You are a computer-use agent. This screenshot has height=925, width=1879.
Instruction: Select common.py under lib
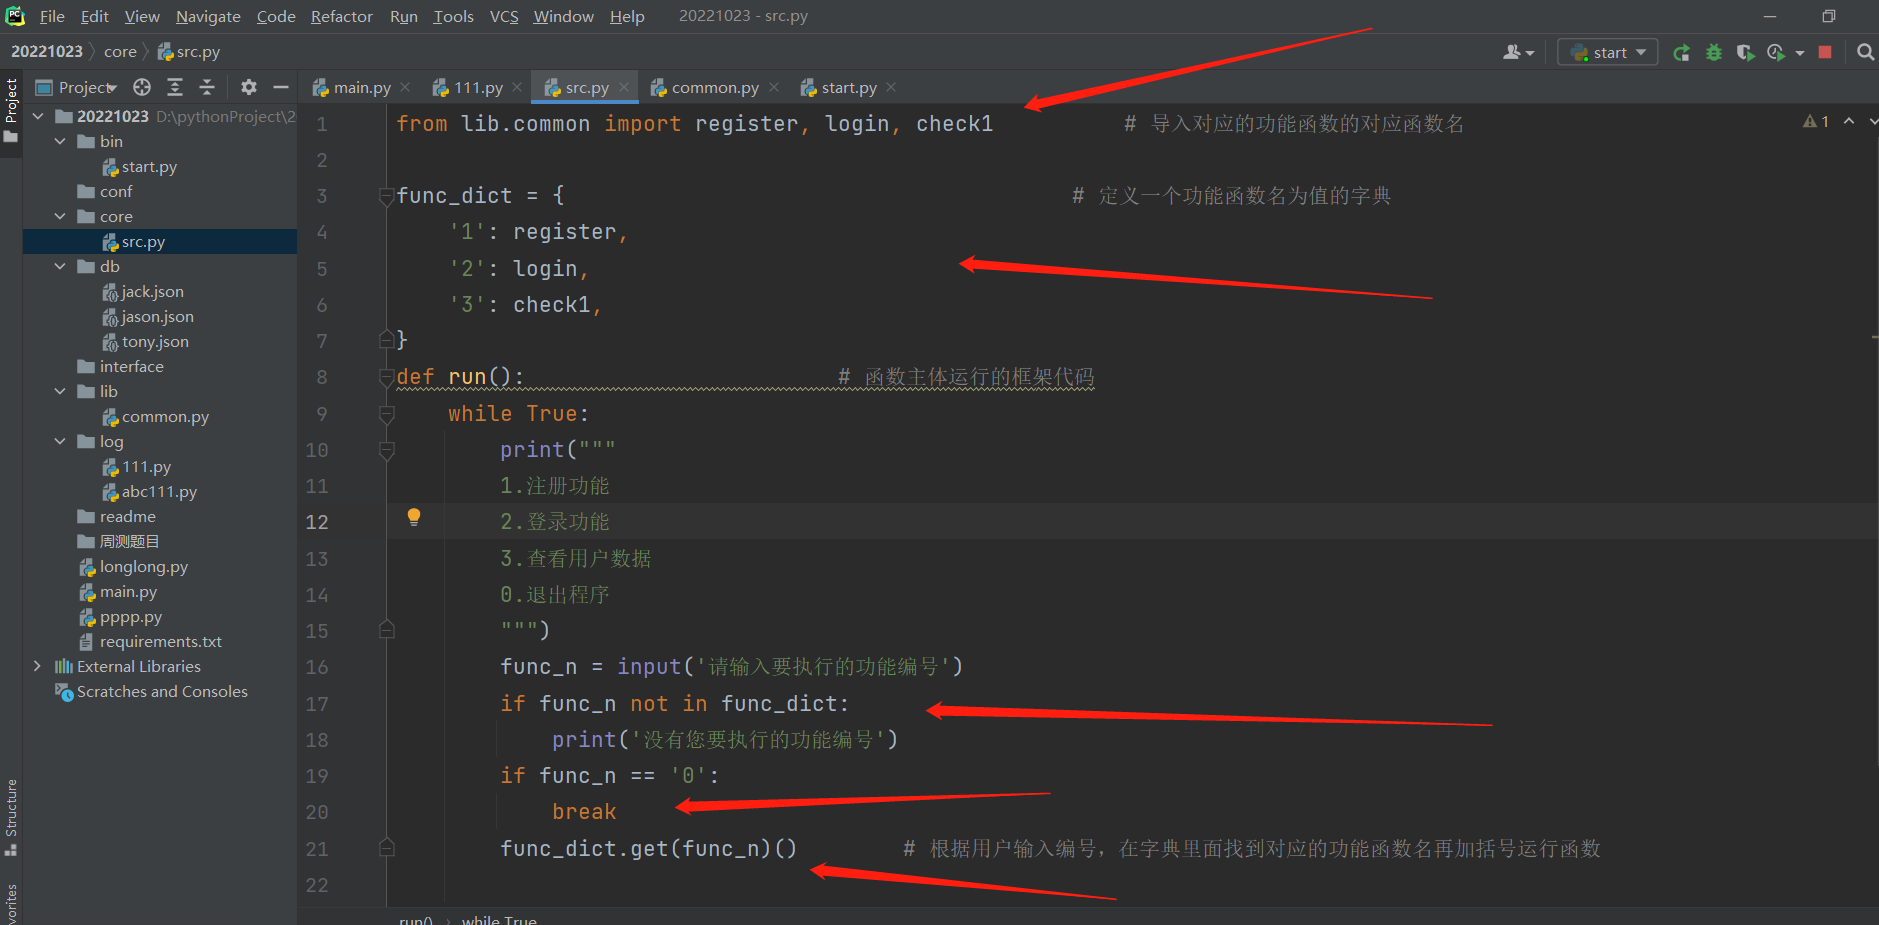click(165, 416)
